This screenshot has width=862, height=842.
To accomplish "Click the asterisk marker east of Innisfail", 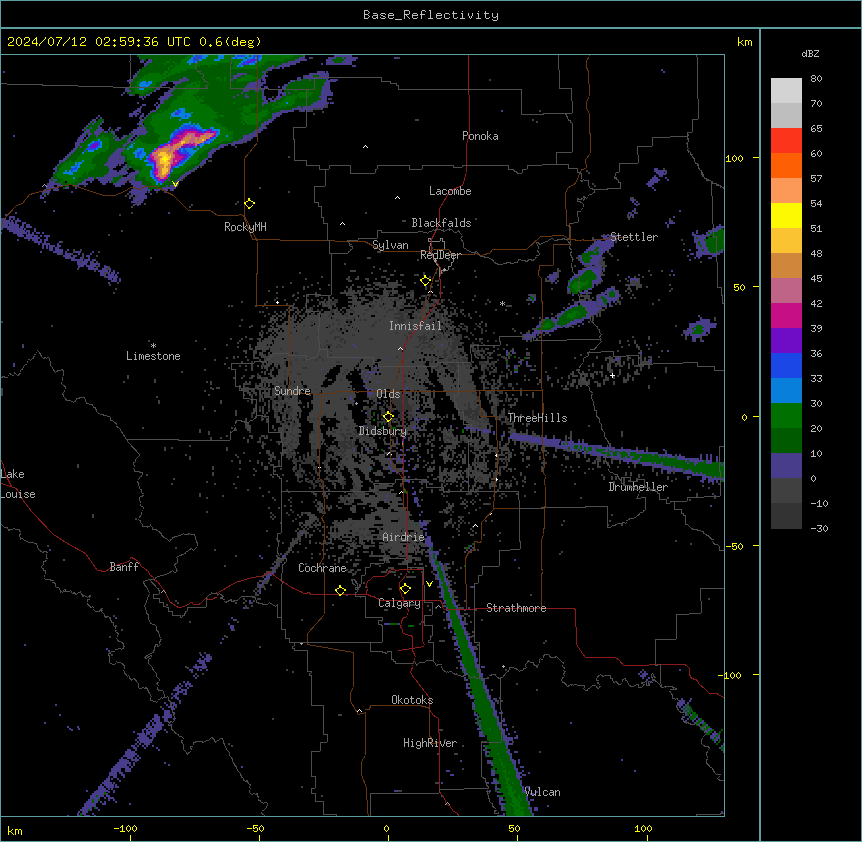I will click(502, 303).
